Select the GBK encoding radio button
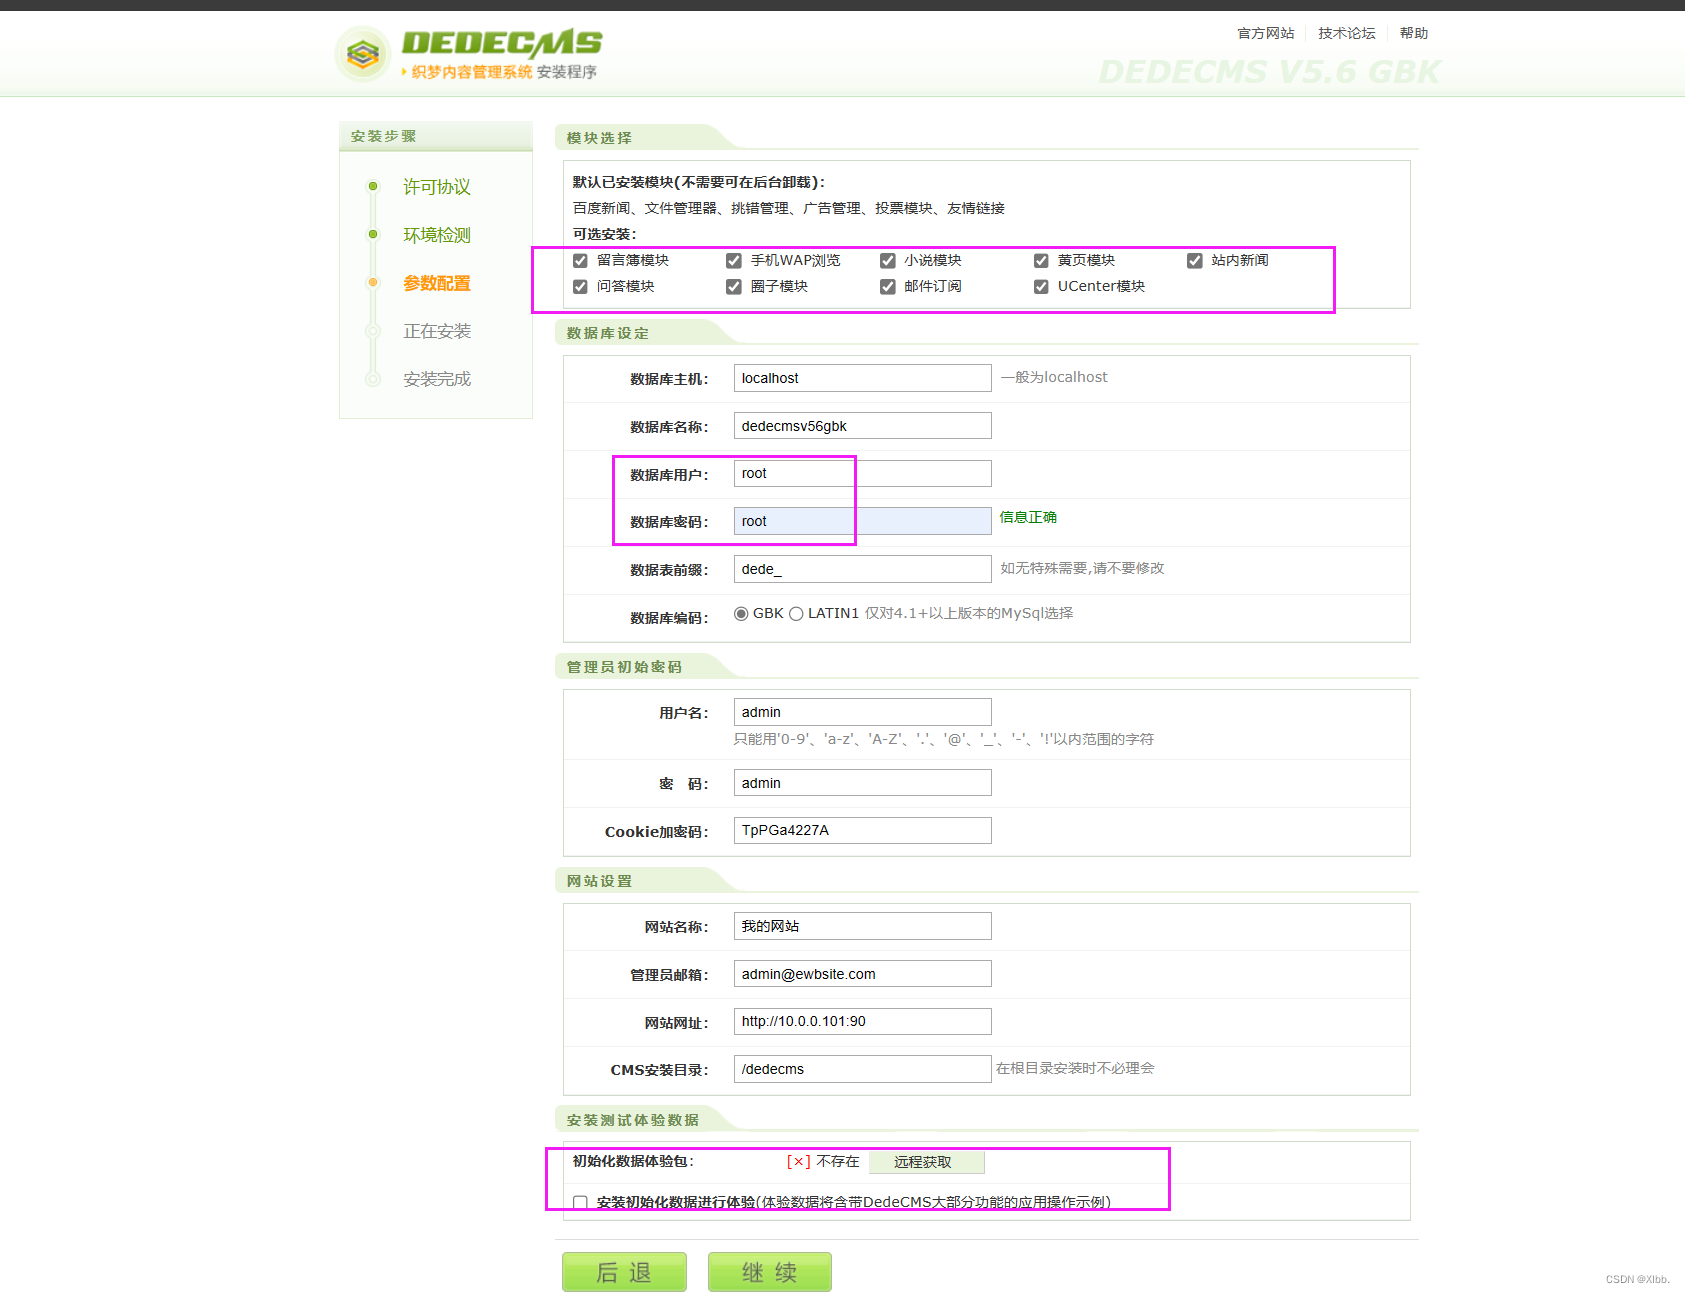 coord(741,614)
